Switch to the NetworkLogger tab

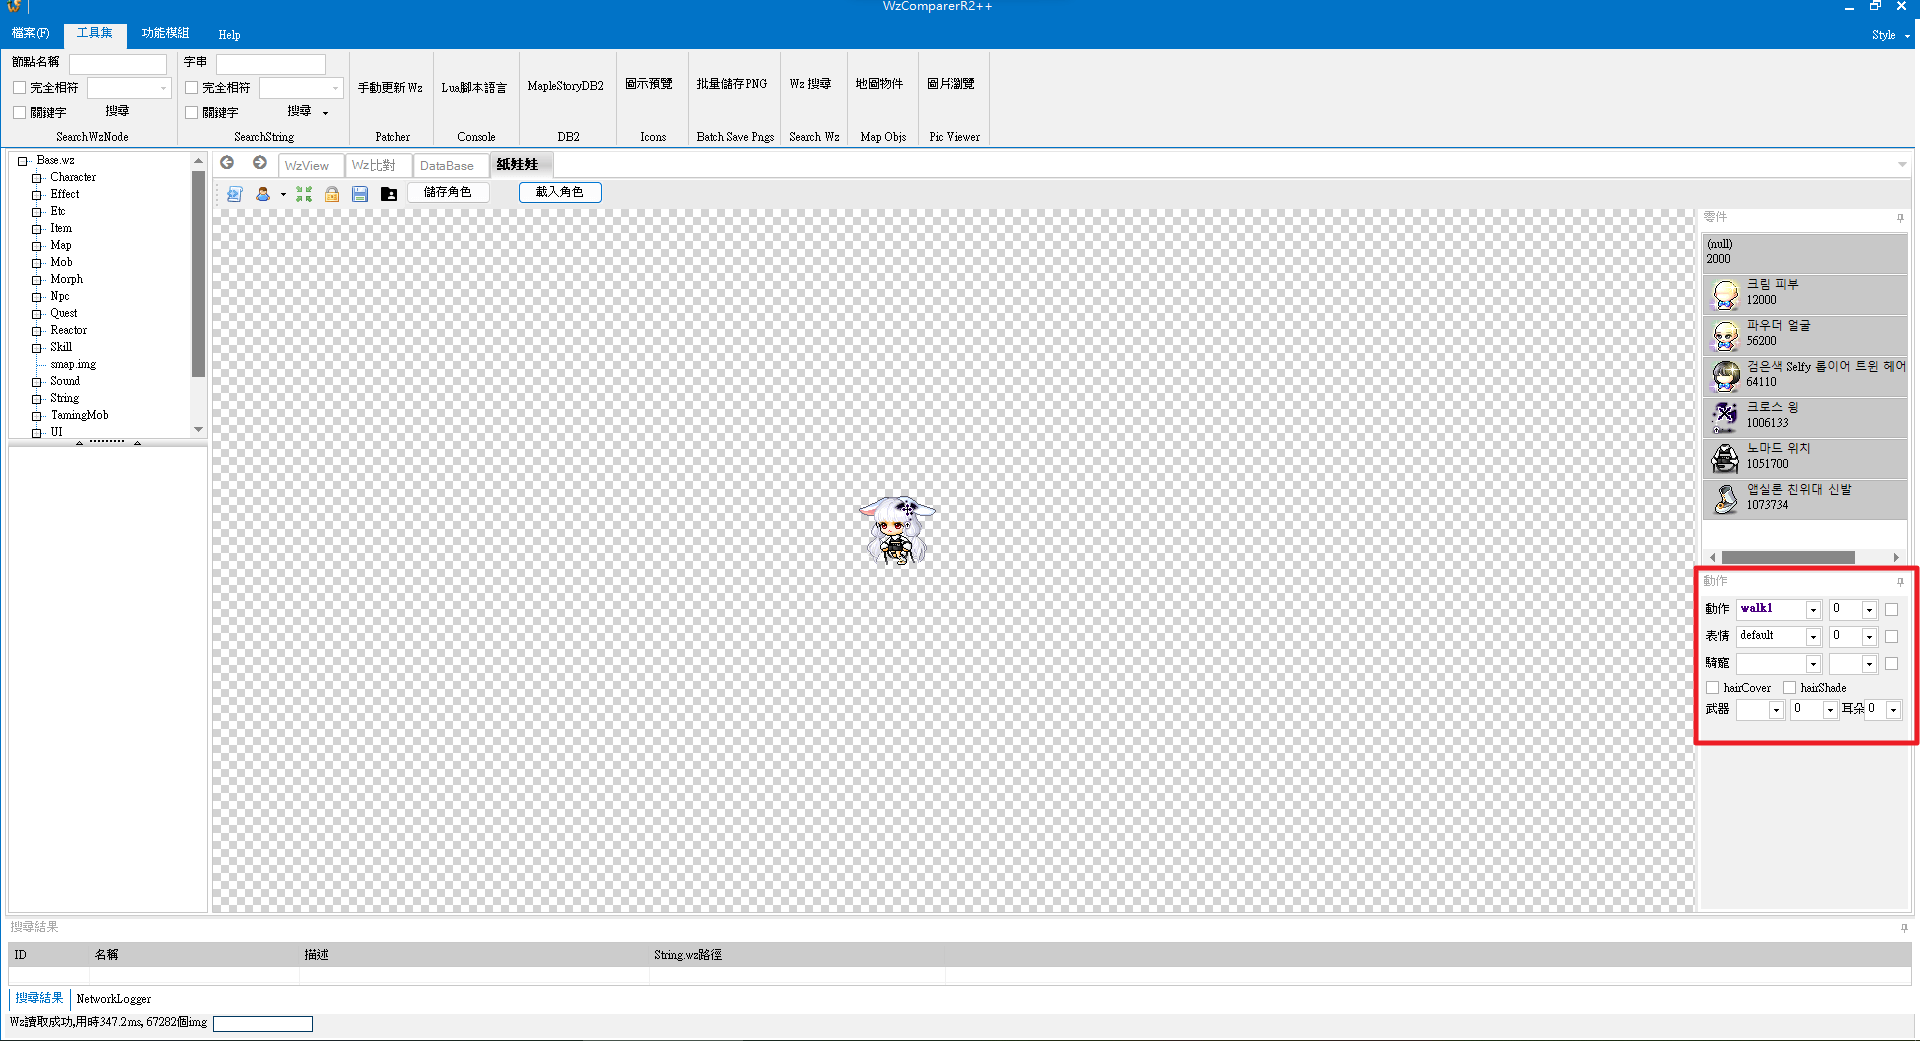pos(114,999)
